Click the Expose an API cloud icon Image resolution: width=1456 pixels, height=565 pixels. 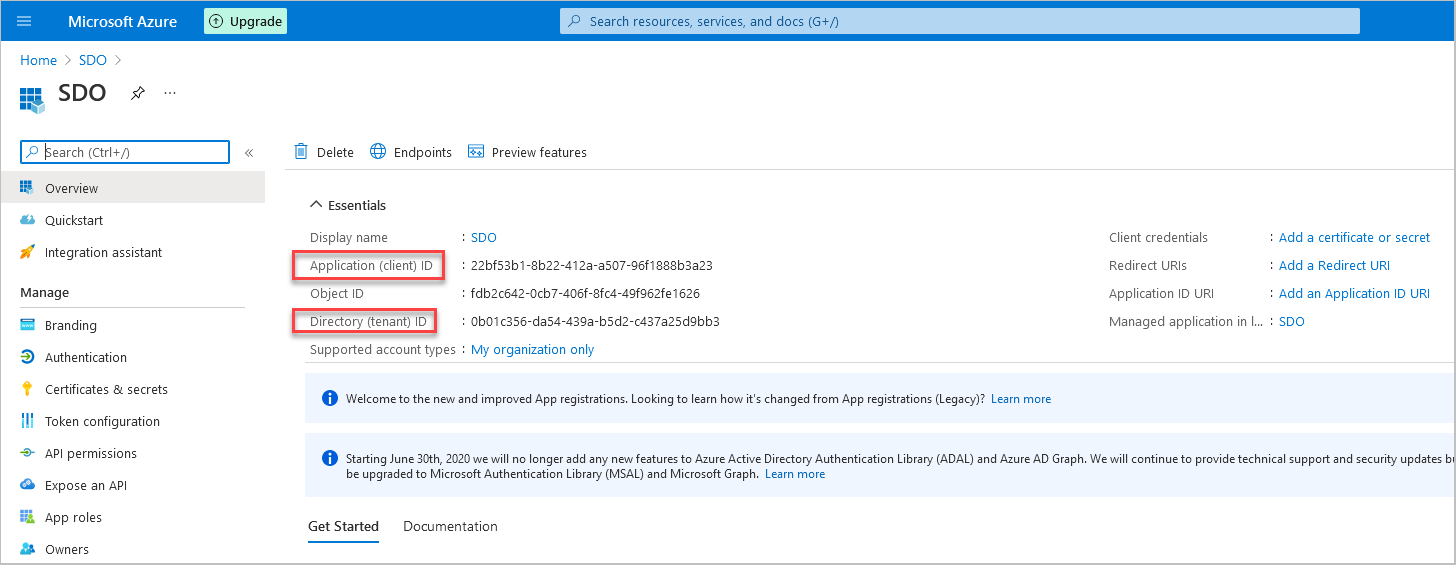point(27,485)
